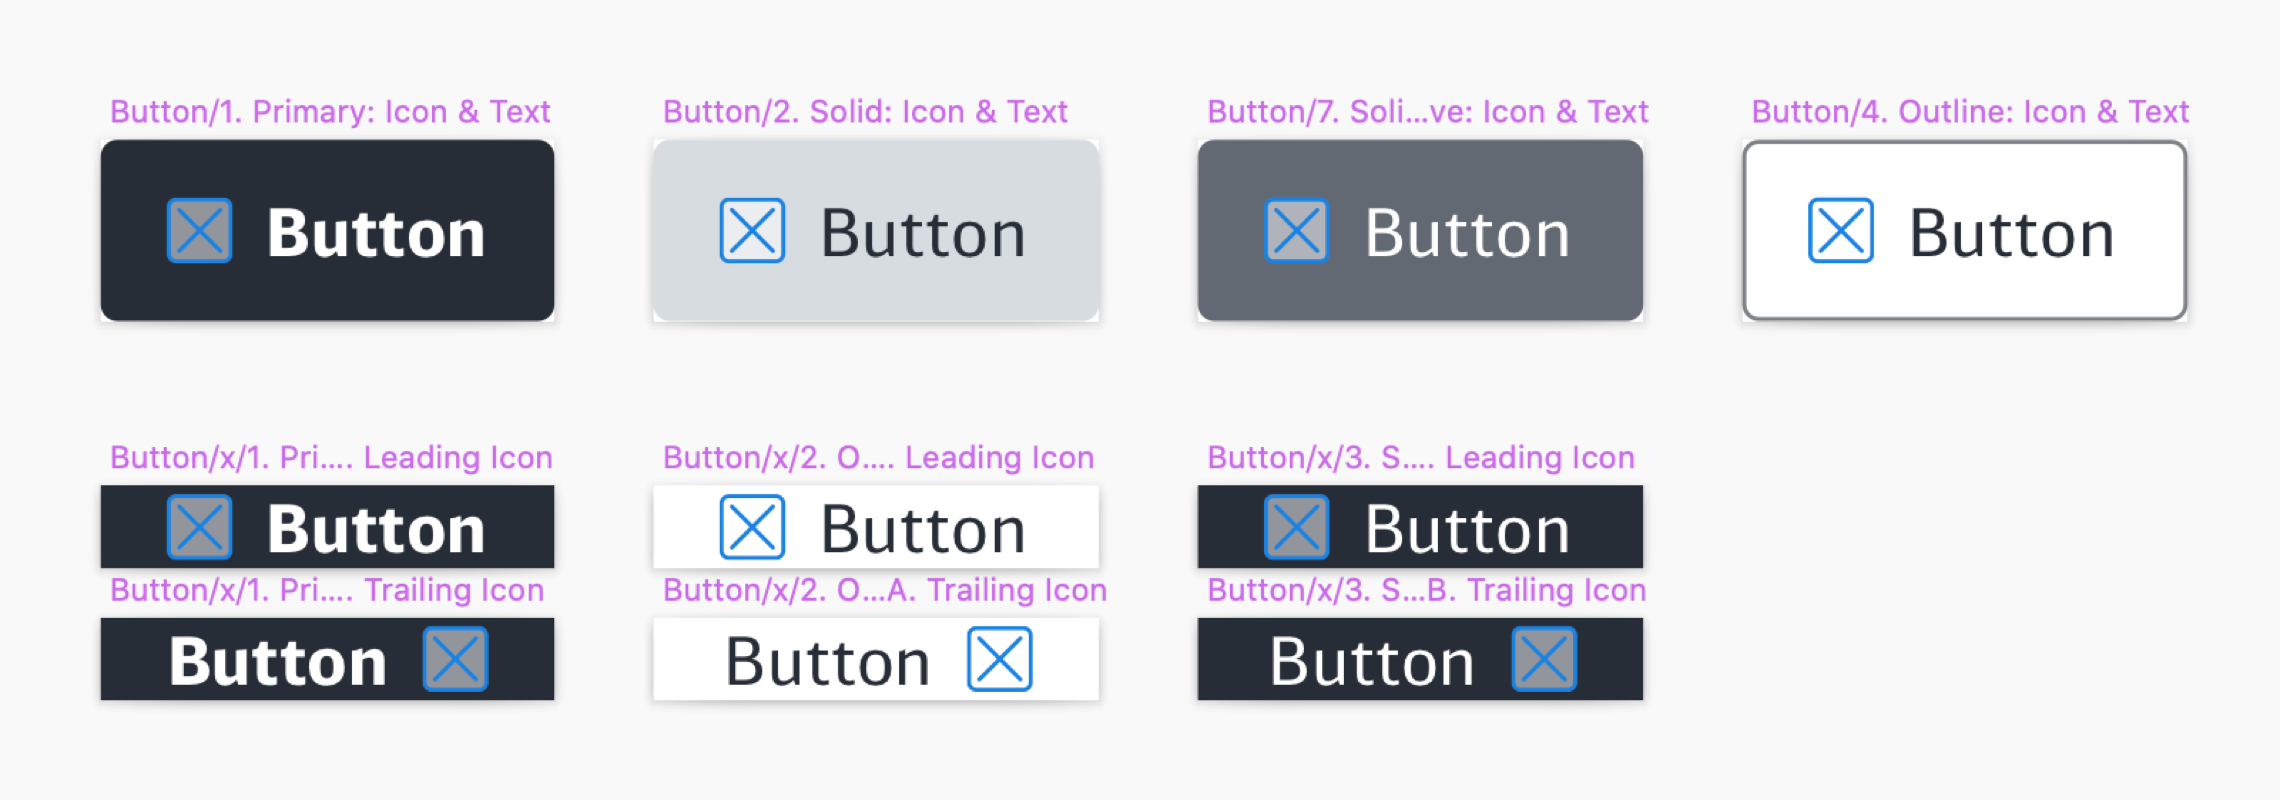Screen dimensions: 2280x800
Task: Click the icon in the Outline button
Action: [x=1840, y=231]
